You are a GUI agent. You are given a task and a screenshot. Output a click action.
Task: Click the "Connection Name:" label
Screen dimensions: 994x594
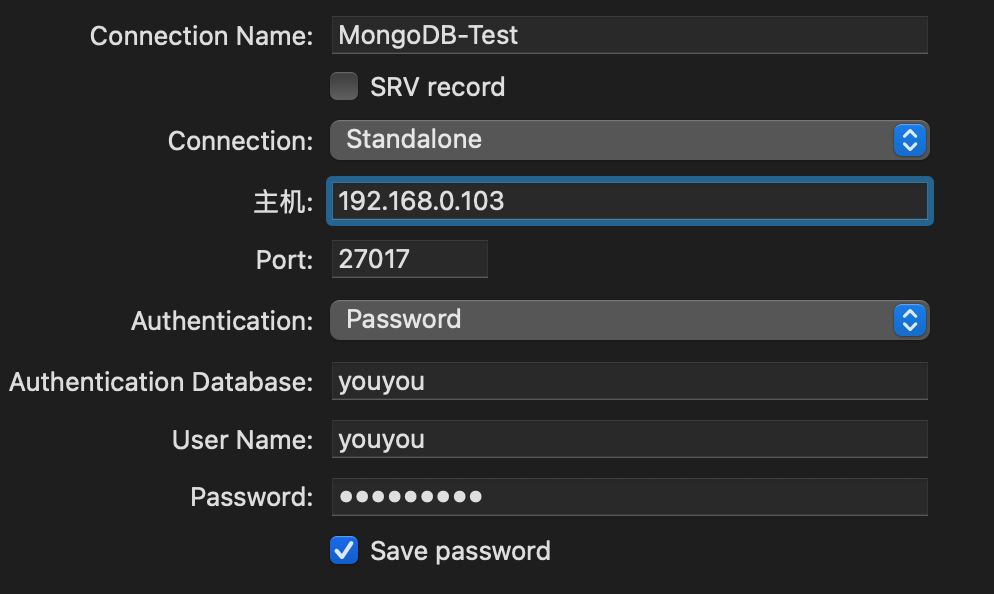(x=201, y=37)
